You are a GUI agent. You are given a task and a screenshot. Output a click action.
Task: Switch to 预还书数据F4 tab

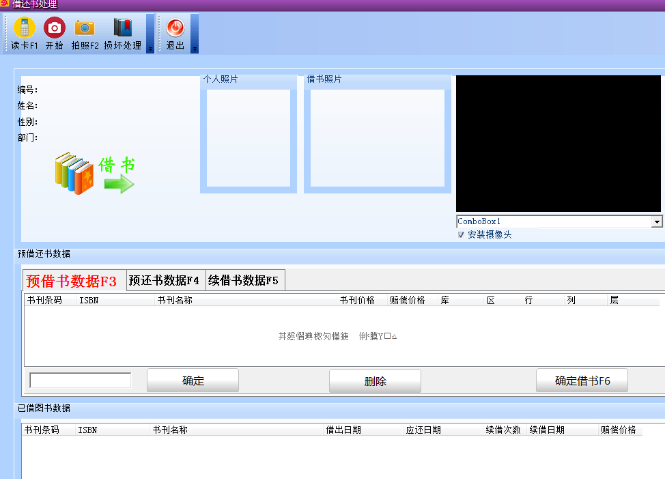(164, 280)
